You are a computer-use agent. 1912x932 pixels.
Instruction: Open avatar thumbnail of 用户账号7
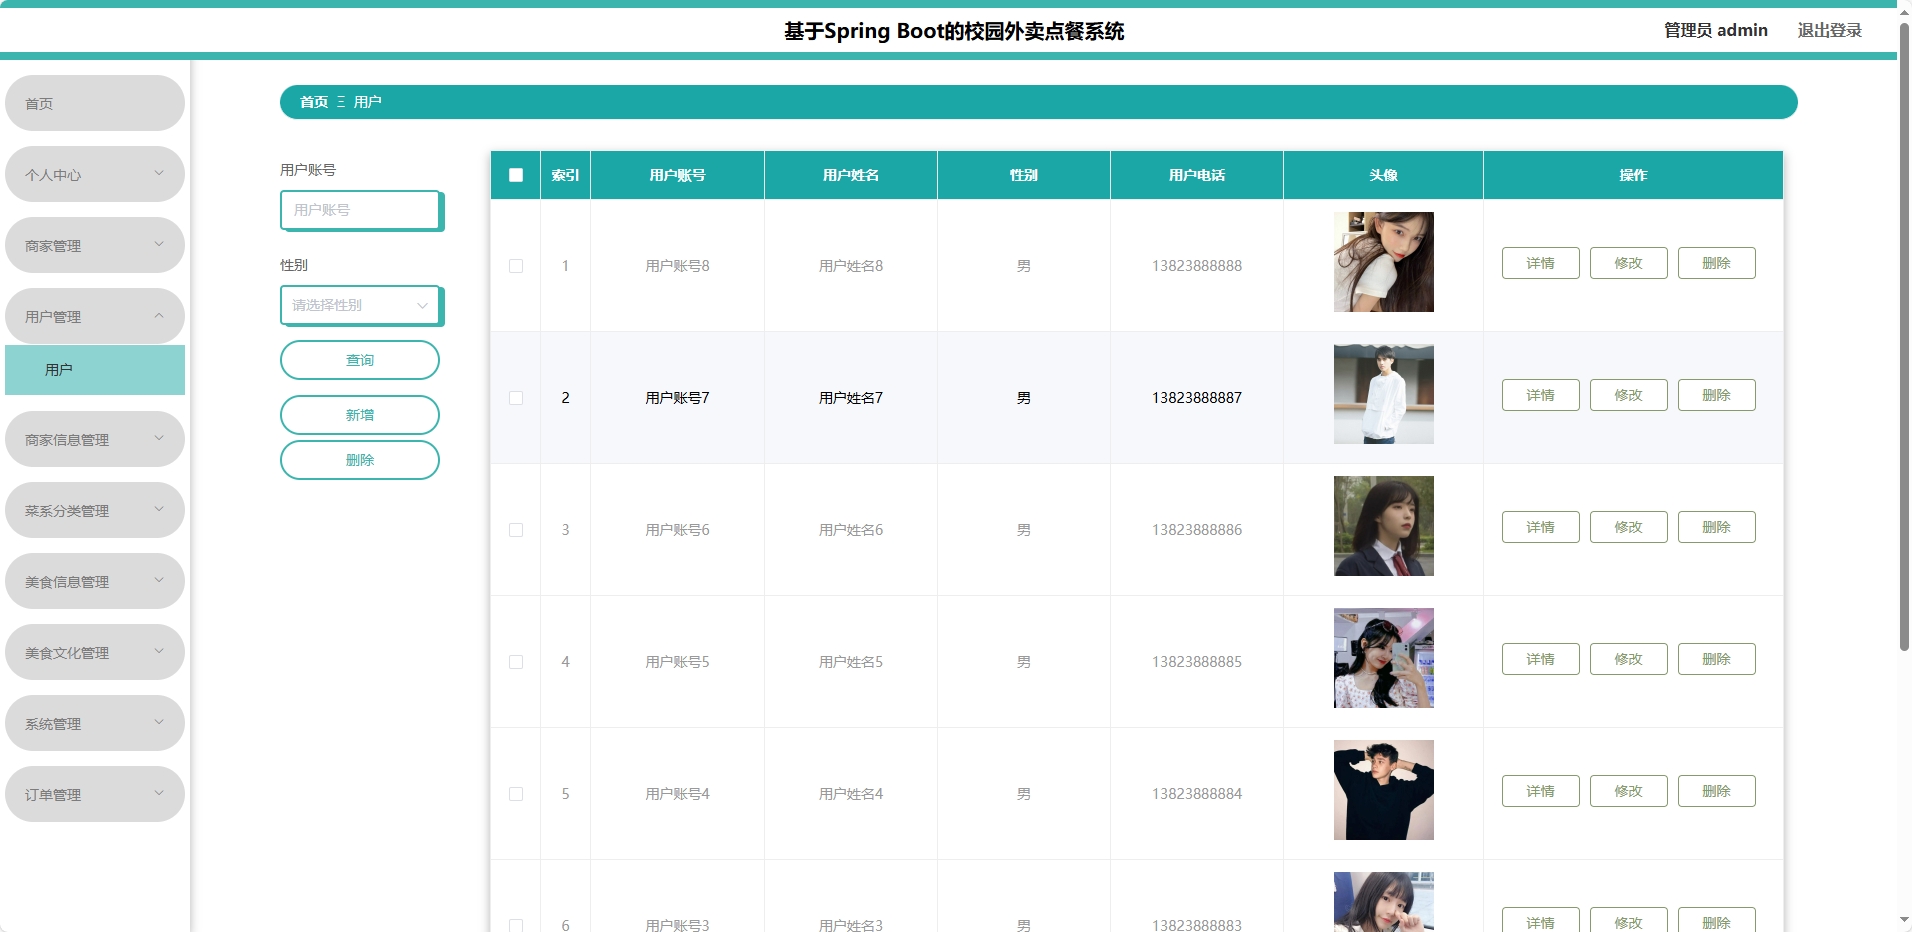pyautogui.click(x=1384, y=394)
